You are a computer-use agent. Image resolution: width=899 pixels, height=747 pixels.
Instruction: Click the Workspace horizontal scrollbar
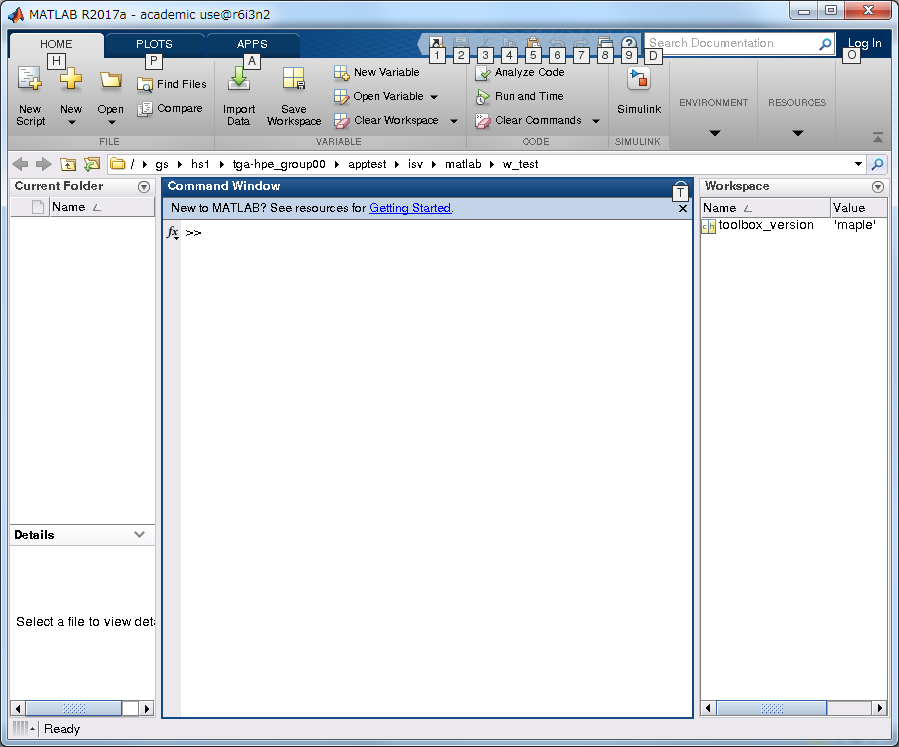tap(771, 708)
